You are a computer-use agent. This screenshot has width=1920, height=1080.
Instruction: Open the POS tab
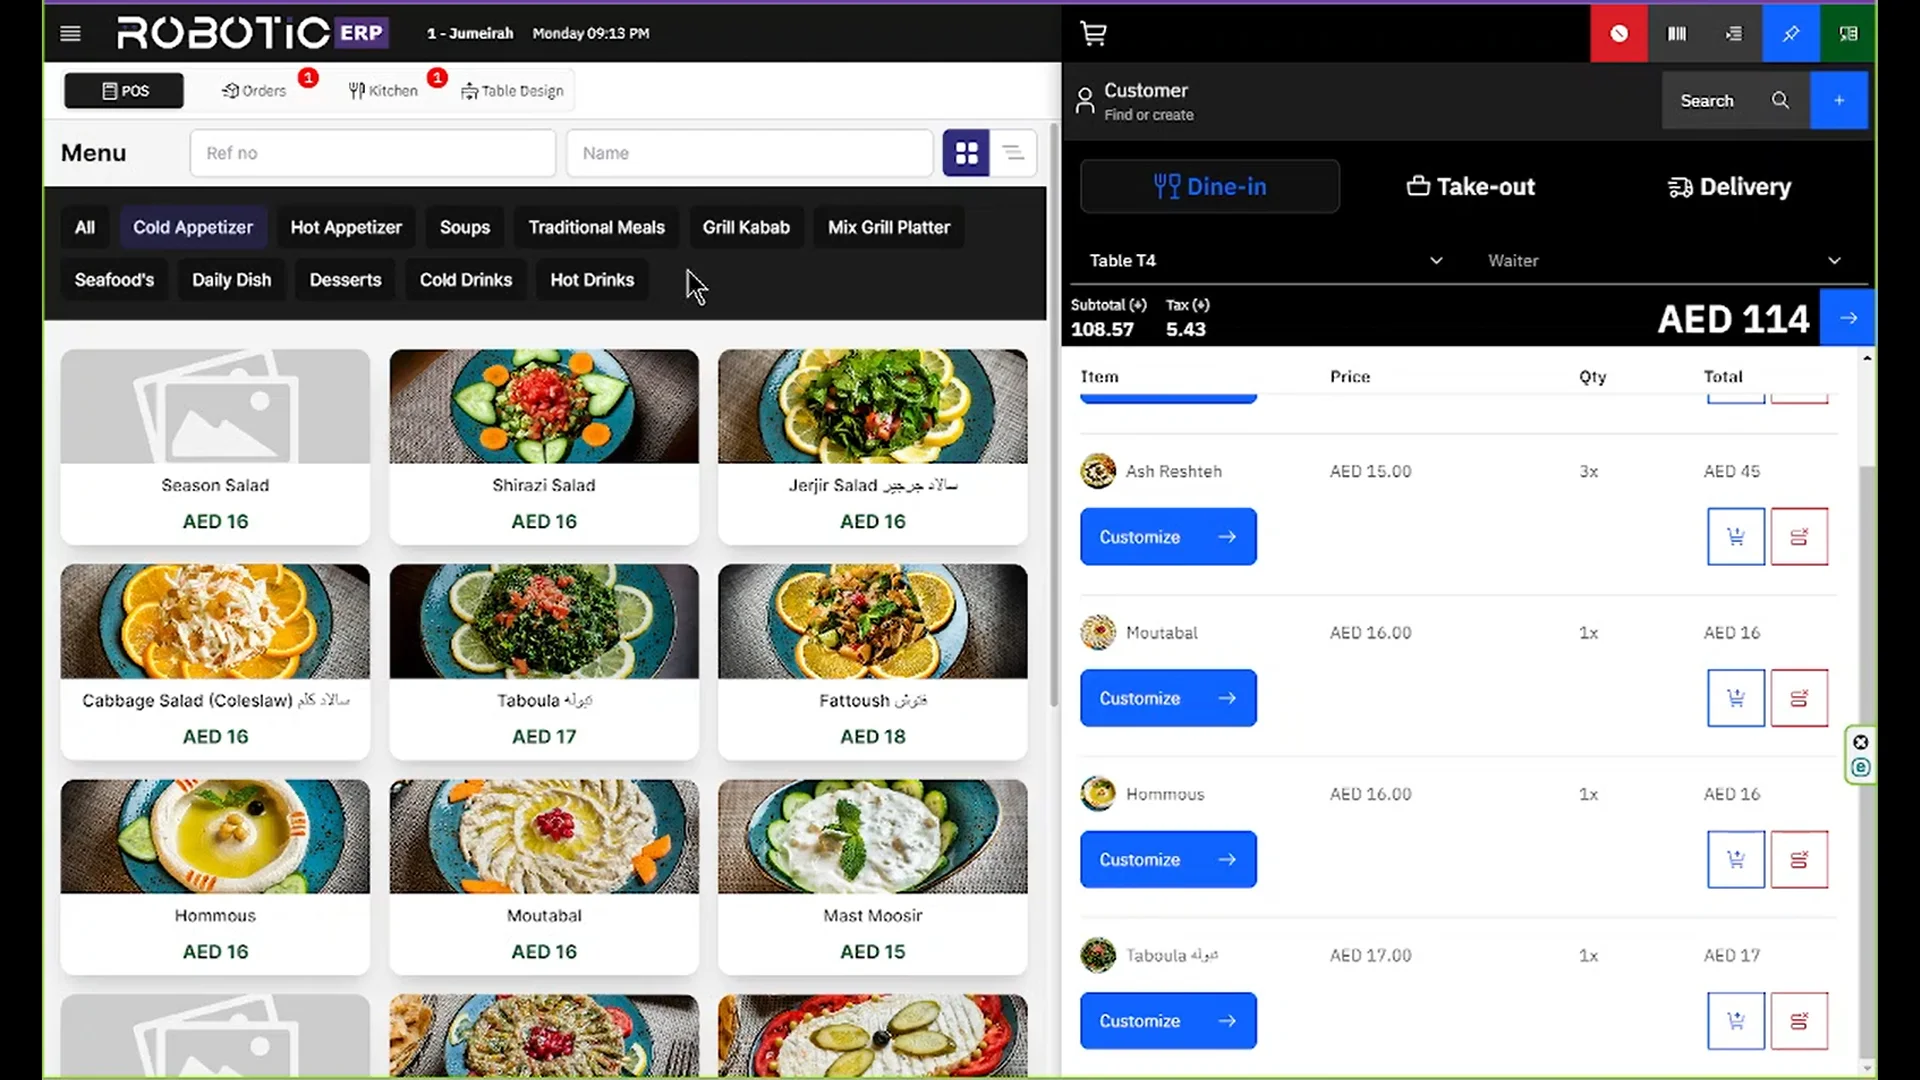pyautogui.click(x=124, y=91)
